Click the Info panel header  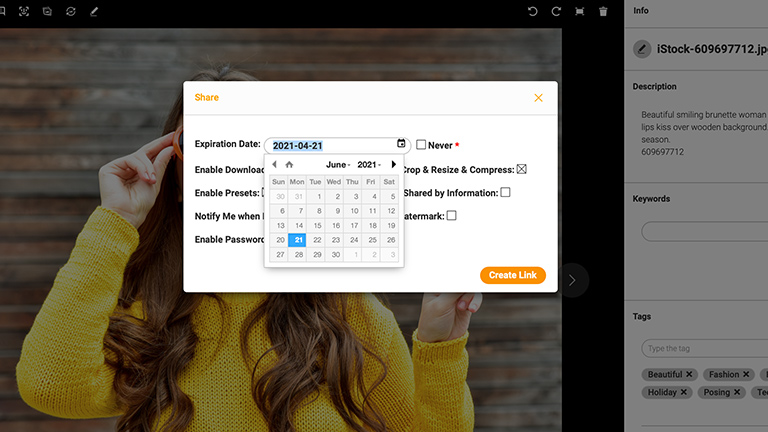tap(640, 11)
